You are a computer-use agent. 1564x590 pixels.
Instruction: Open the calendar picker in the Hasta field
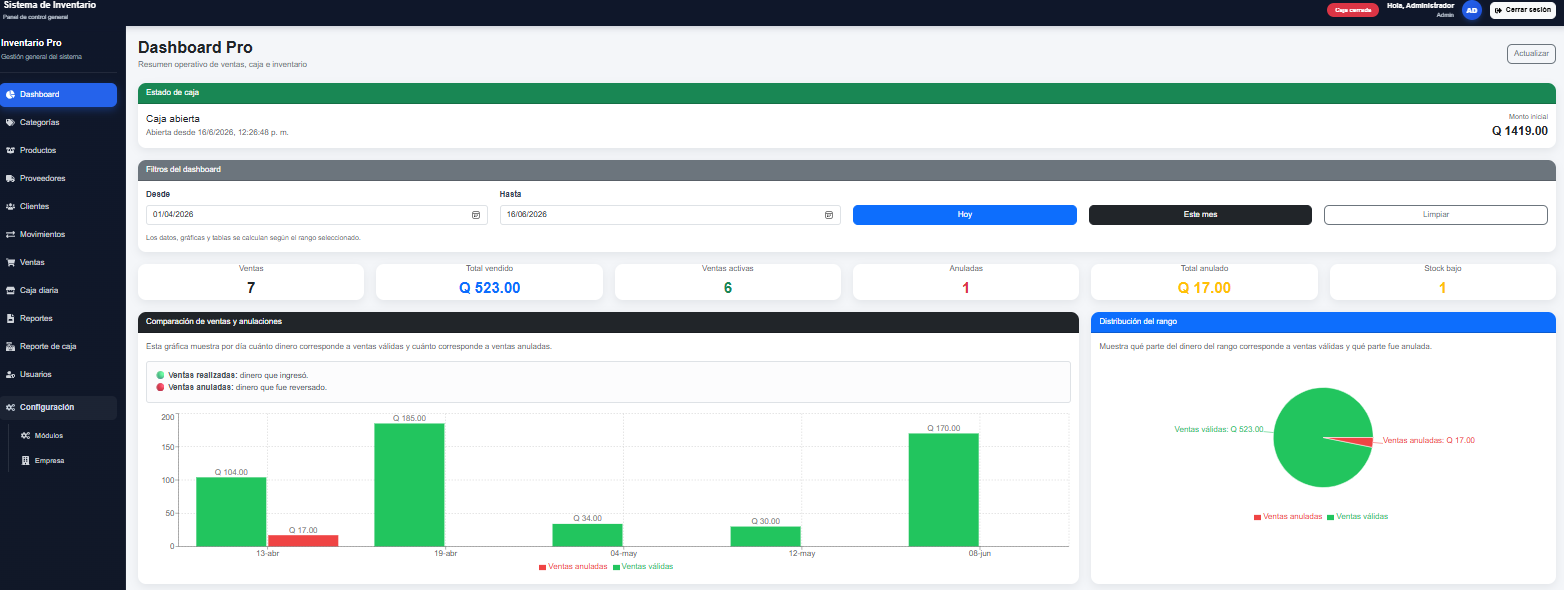[x=829, y=215]
